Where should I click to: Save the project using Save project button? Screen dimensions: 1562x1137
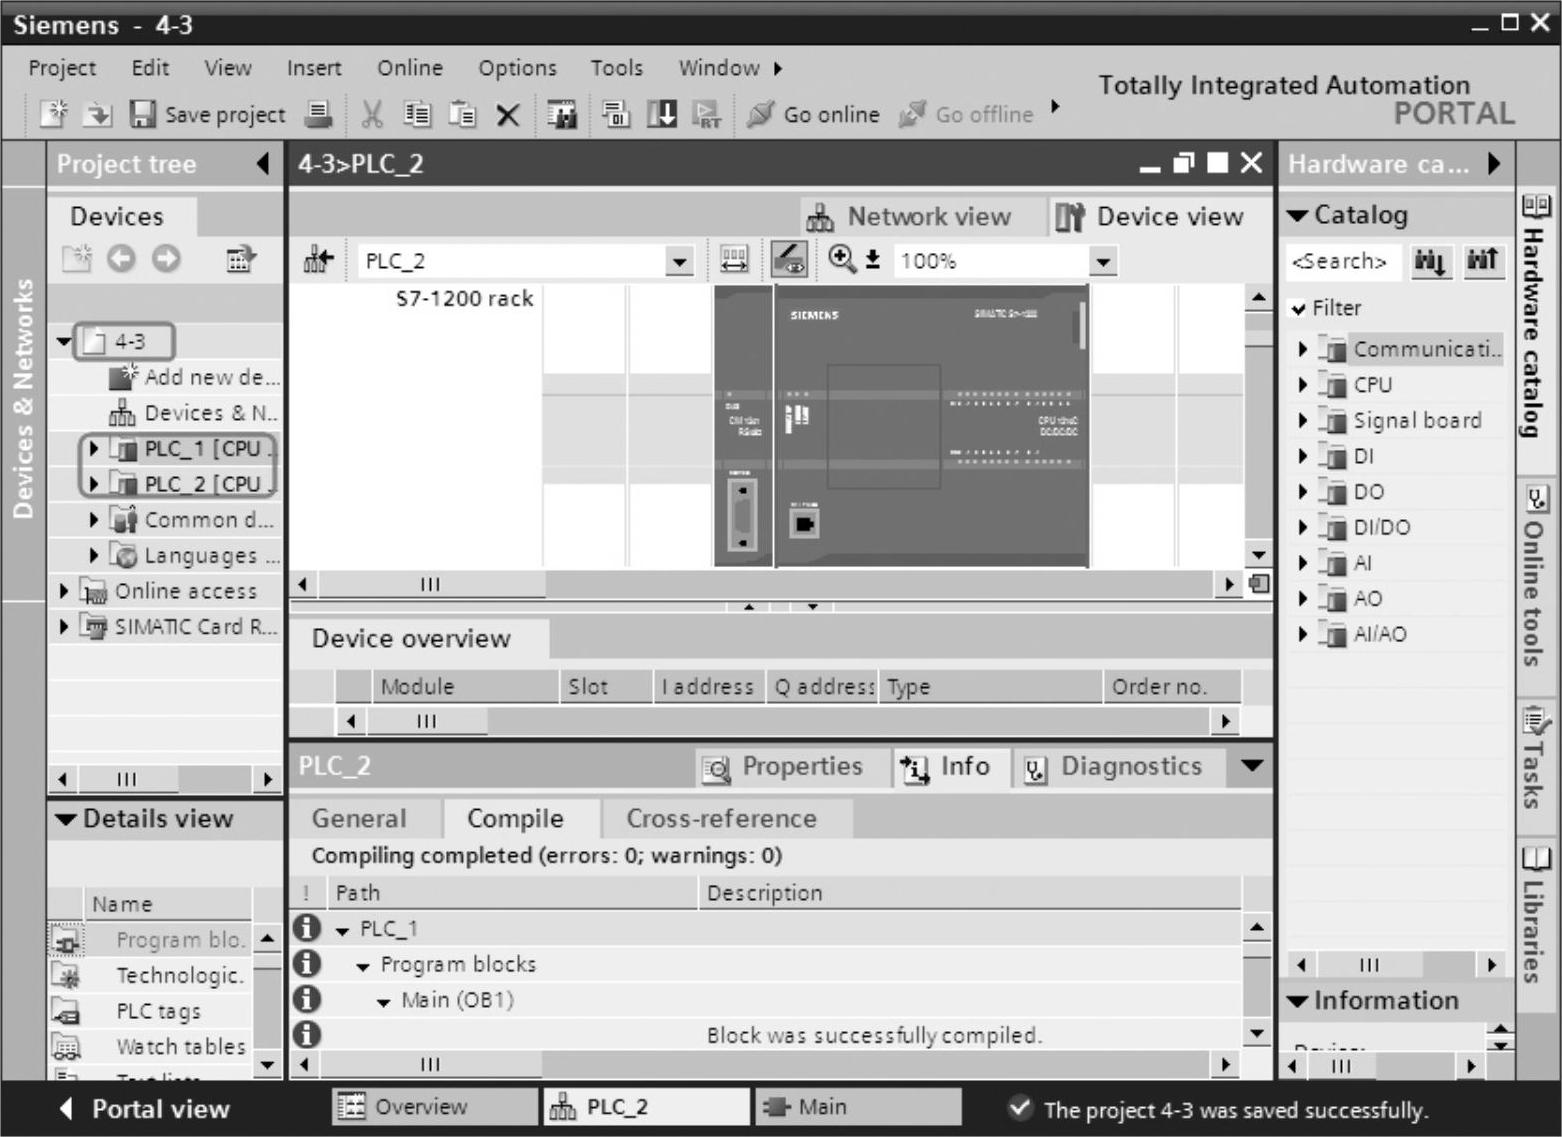click(208, 114)
